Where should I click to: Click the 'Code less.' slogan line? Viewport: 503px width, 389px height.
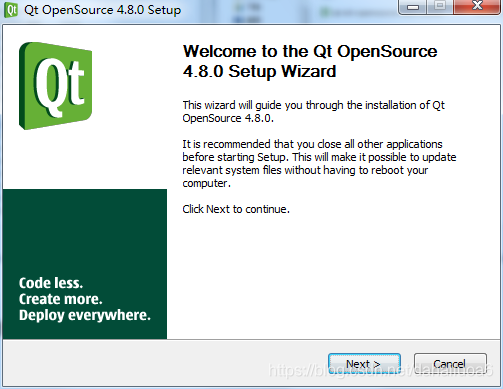click(x=51, y=283)
